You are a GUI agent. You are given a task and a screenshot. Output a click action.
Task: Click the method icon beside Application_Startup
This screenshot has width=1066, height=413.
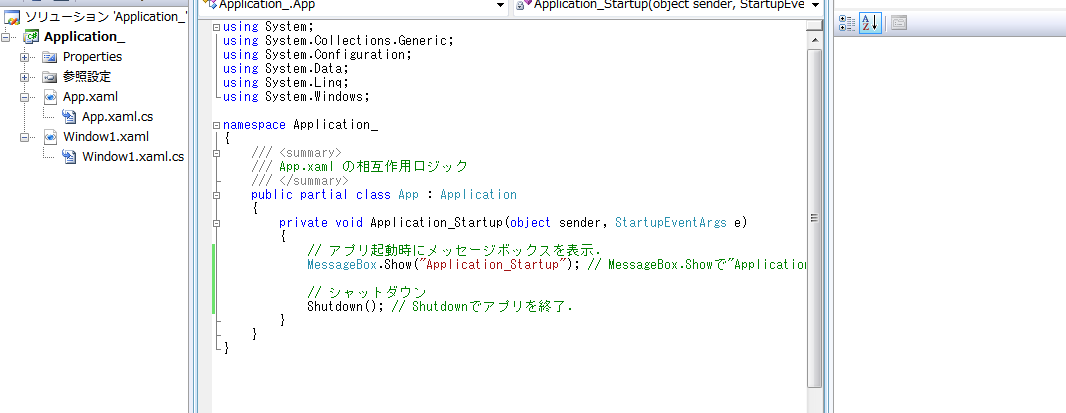point(523,5)
